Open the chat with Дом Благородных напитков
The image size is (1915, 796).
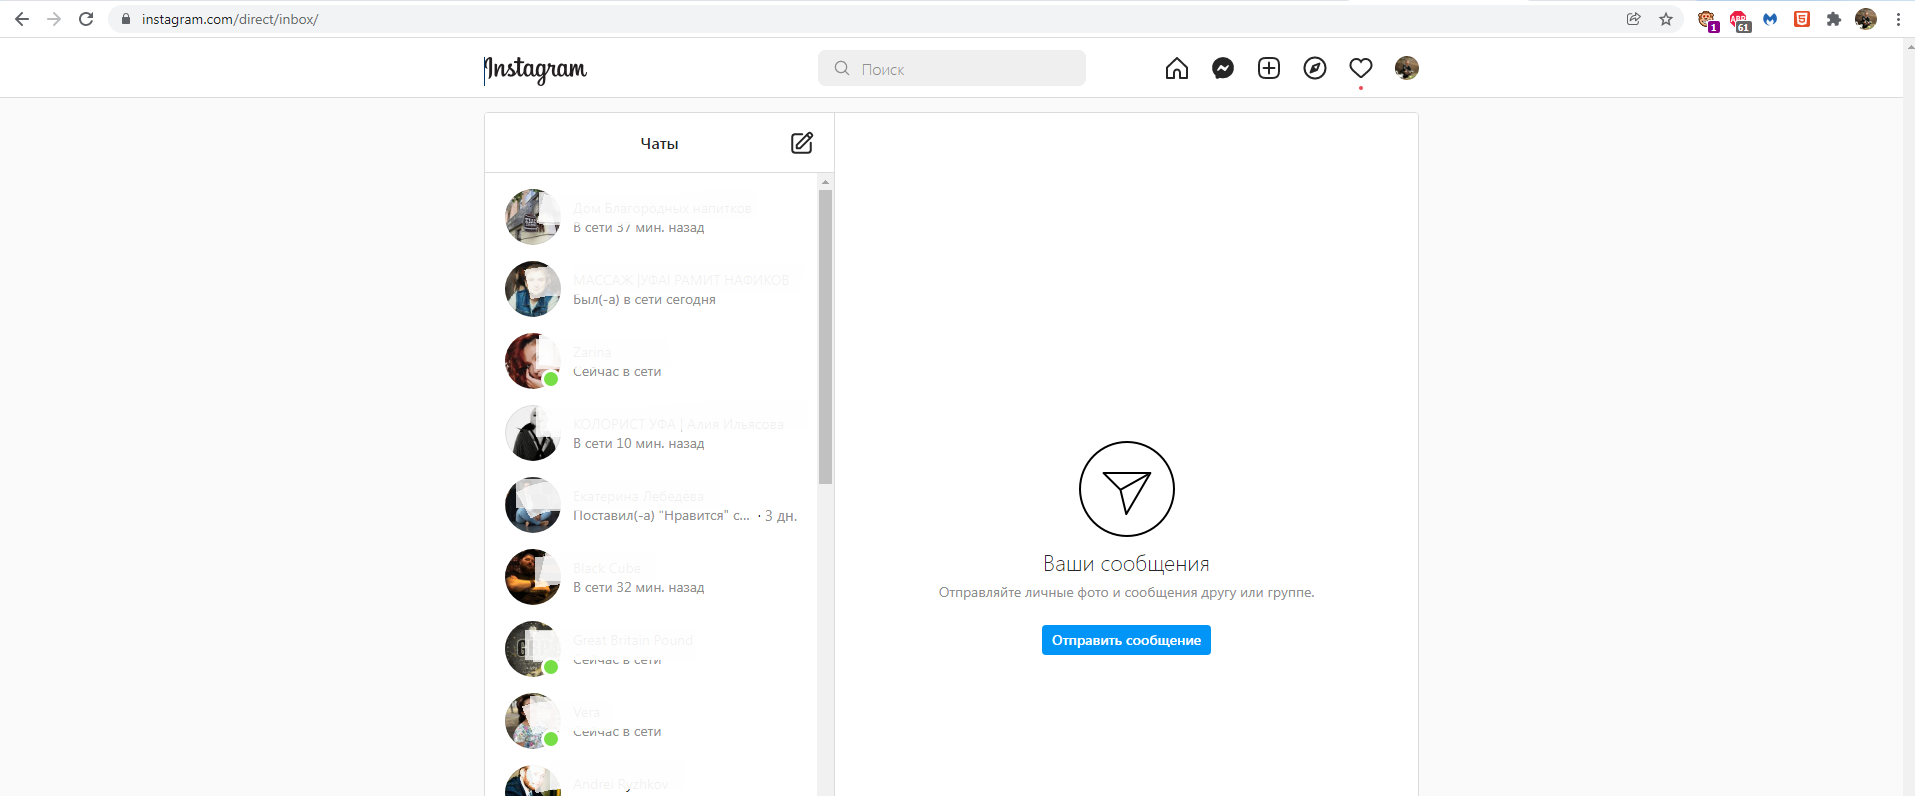(651, 217)
